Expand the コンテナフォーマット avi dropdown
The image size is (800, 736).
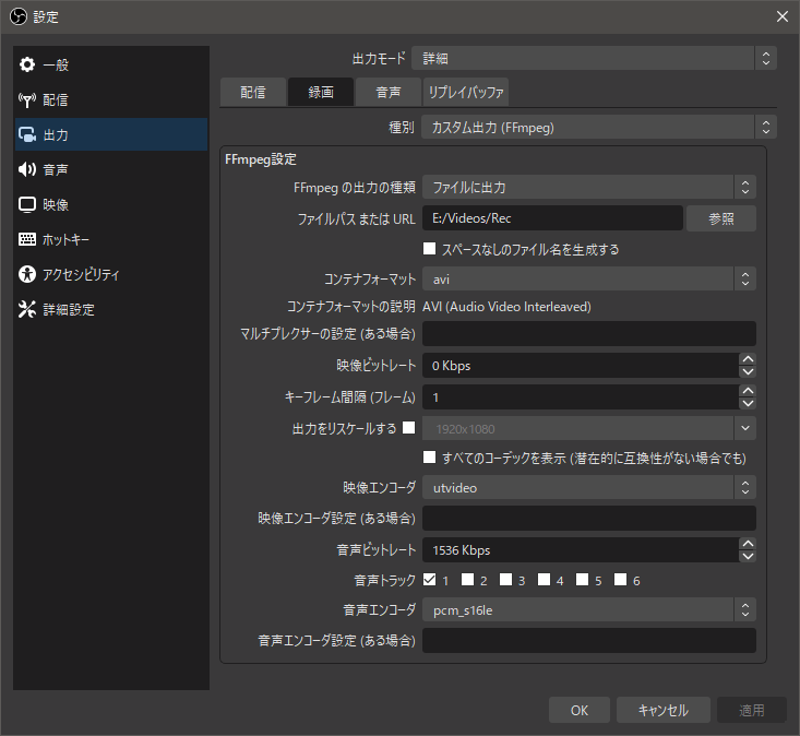(x=588, y=279)
